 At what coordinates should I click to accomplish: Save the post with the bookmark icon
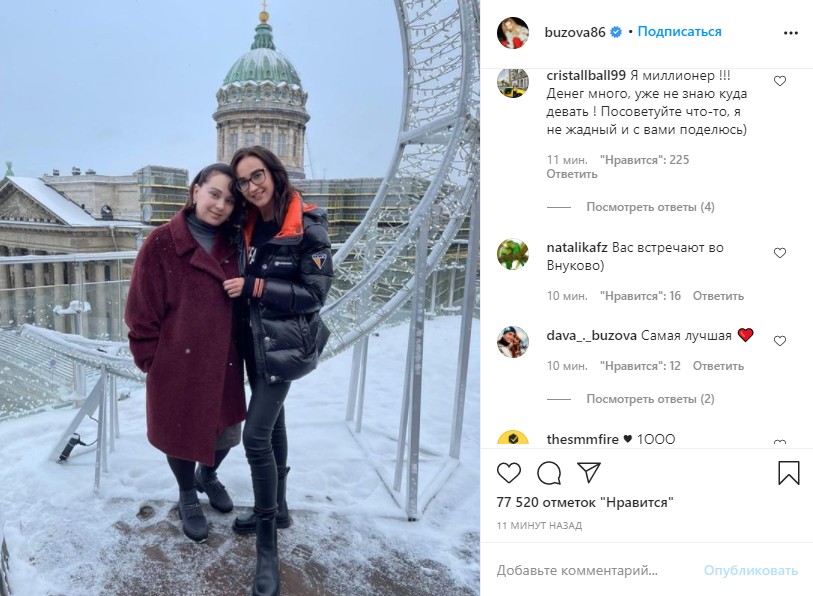(x=789, y=473)
